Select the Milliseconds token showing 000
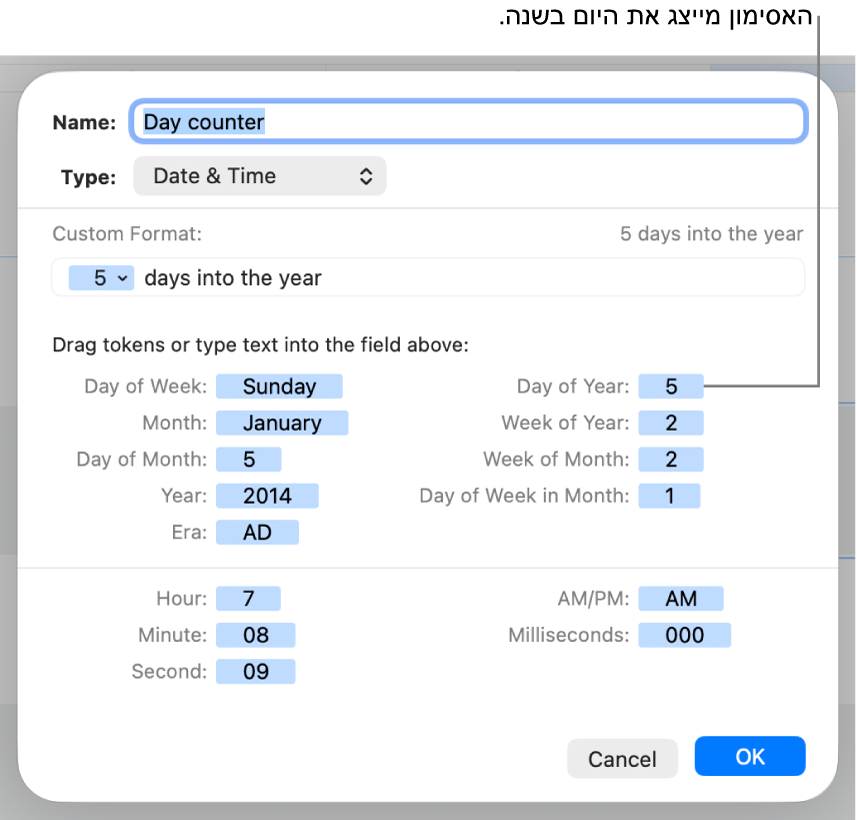The width and height of the screenshot is (857, 820). click(x=684, y=634)
